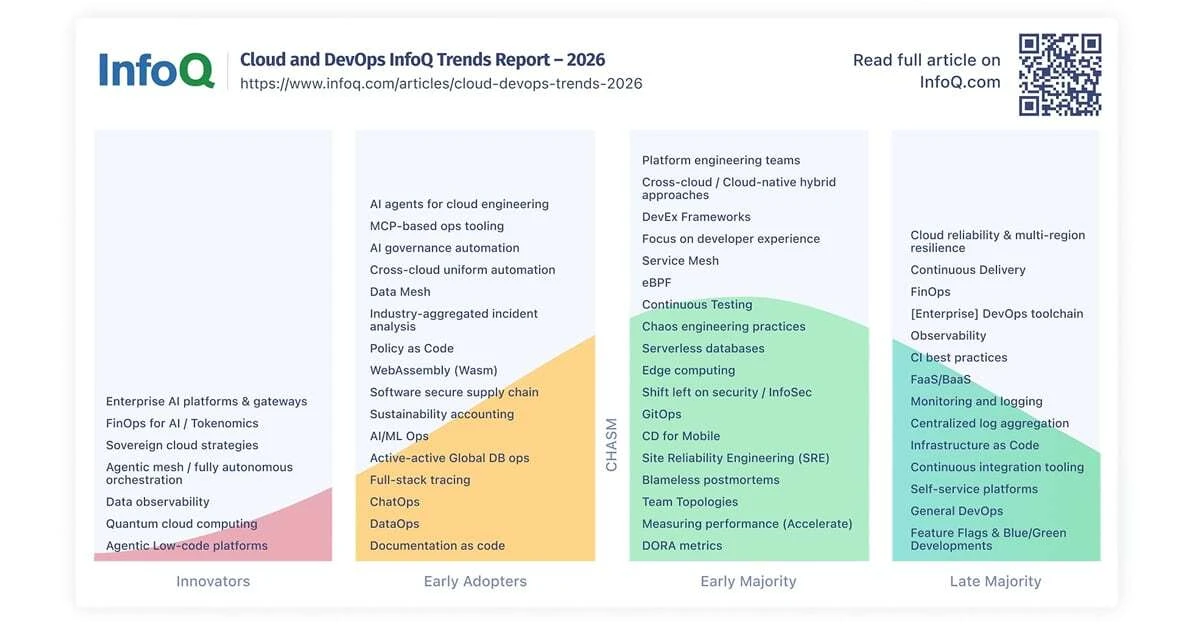
Task: Click 'Agentic mesh / fully autonomous orchestration'
Action: point(200,473)
